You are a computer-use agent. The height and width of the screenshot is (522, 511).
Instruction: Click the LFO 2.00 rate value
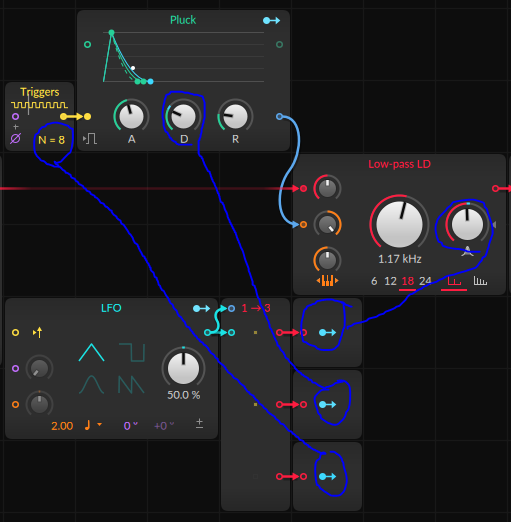click(x=62, y=426)
